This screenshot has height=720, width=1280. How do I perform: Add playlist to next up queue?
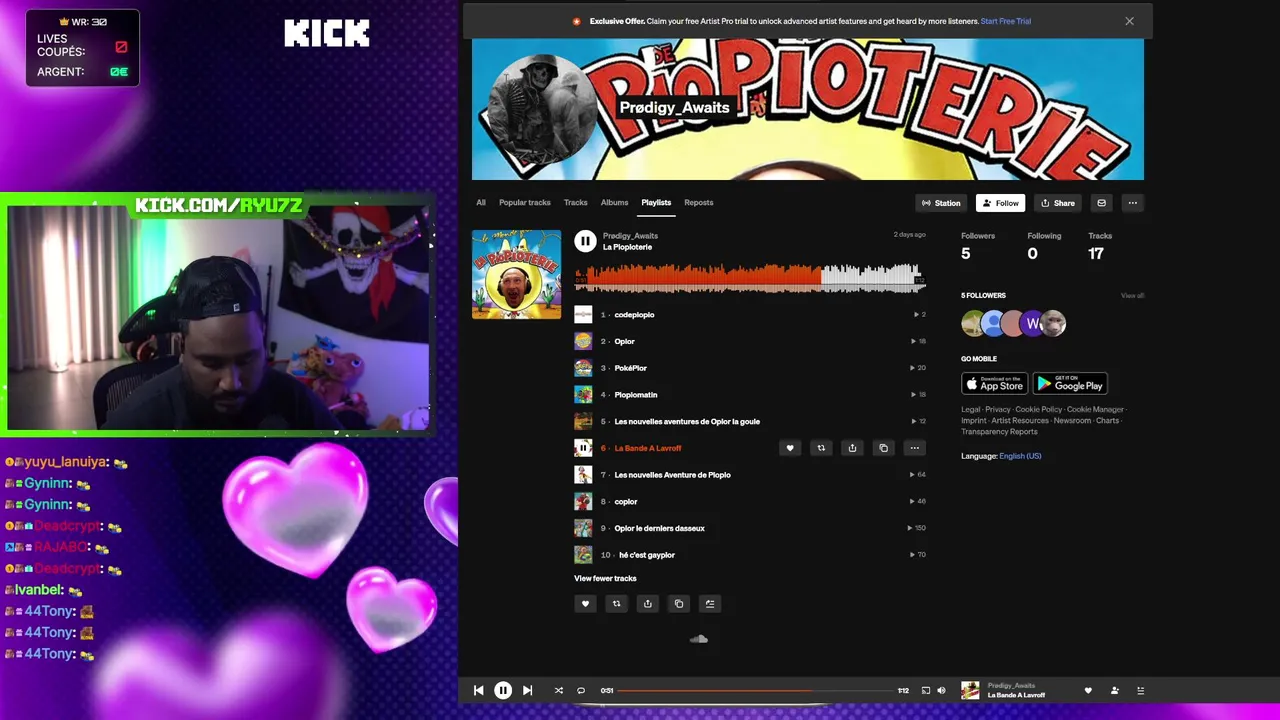click(x=710, y=604)
